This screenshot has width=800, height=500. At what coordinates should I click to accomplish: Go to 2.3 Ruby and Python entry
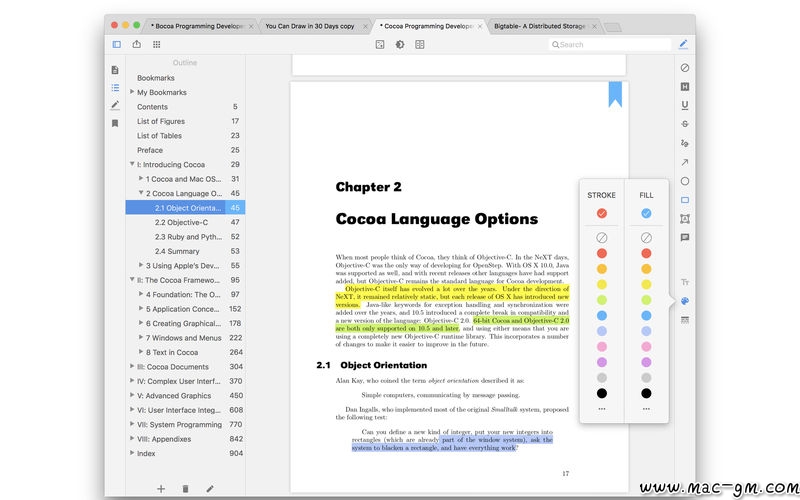186,237
